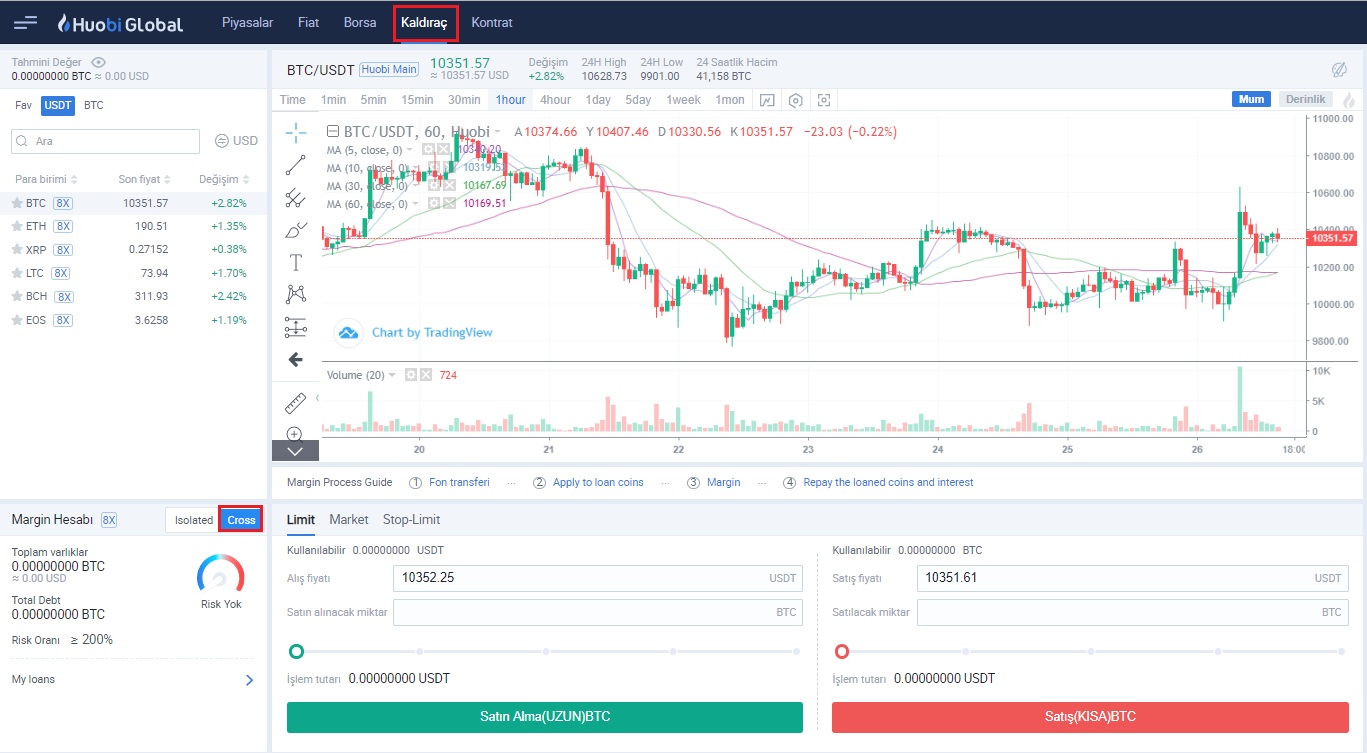Expand Volume (20) dropdown arrow
Screen dimensions: 1367x753
pos(392,375)
